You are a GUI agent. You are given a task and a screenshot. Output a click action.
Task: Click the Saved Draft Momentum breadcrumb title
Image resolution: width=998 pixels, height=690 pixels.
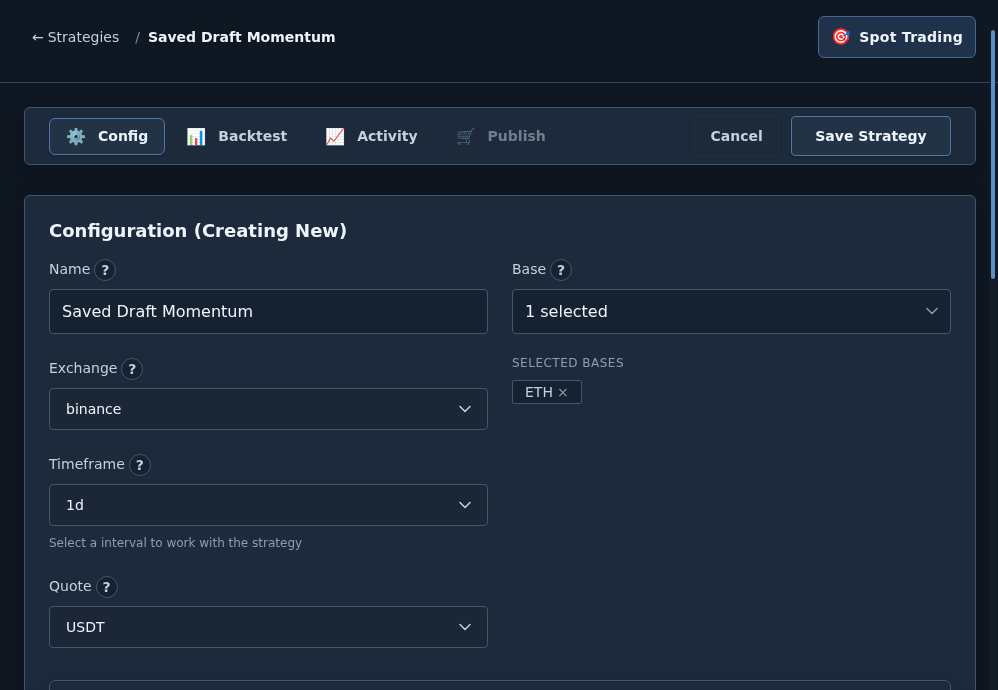point(242,37)
